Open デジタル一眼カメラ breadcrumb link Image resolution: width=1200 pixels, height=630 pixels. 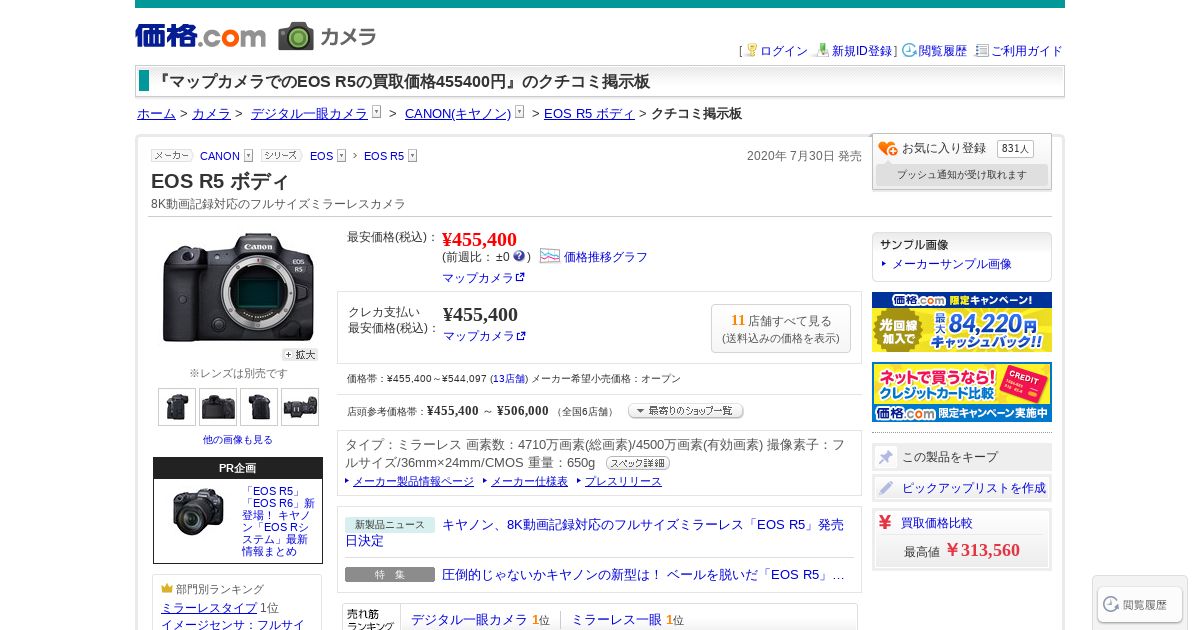(309, 114)
